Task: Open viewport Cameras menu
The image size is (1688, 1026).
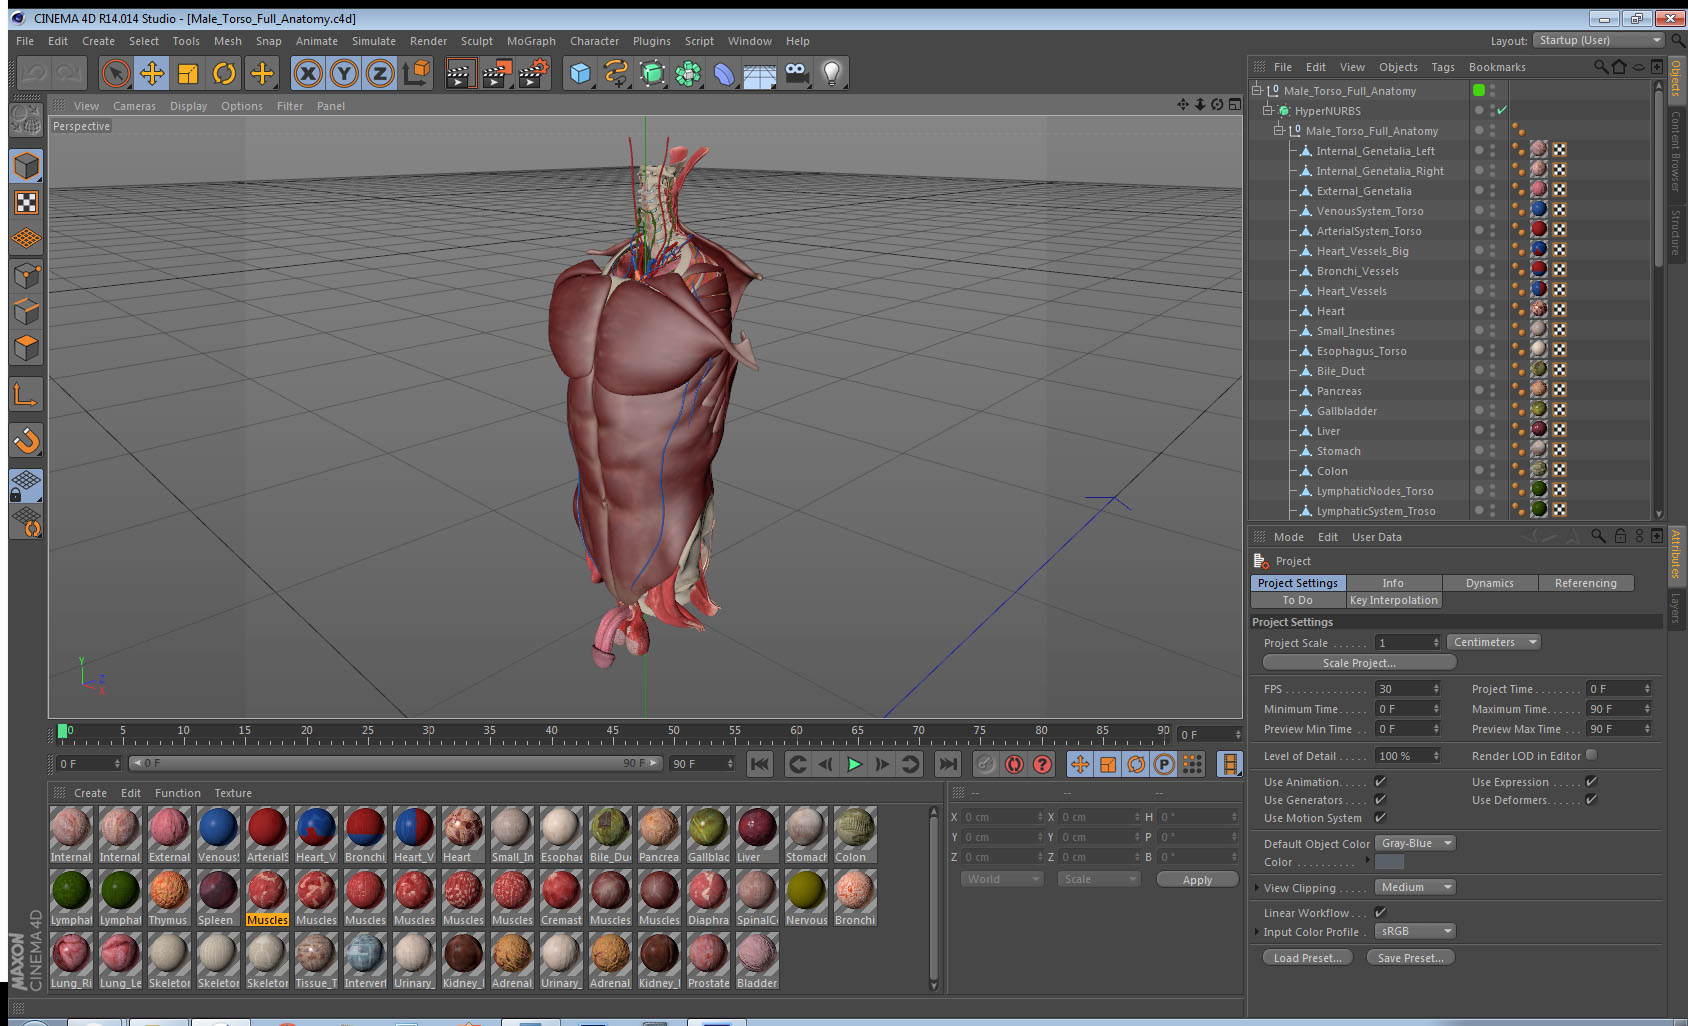Action: click(x=134, y=106)
